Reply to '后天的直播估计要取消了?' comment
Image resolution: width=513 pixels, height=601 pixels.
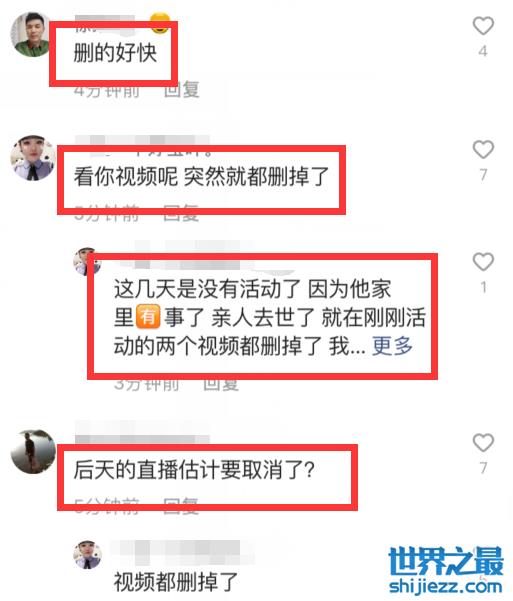(x=181, y=506)
